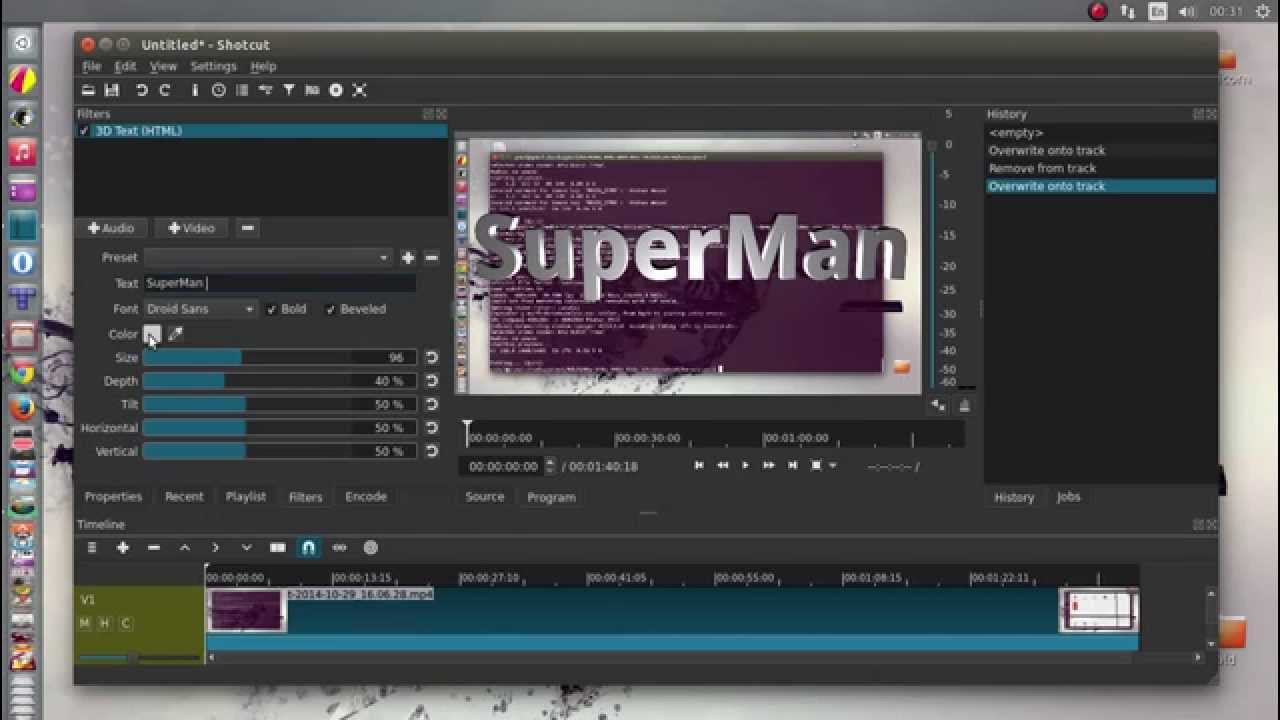Show the Playlist toolbar icon
The height and width of the screenshot is (720, 1280).
click(x=242, y=90)
